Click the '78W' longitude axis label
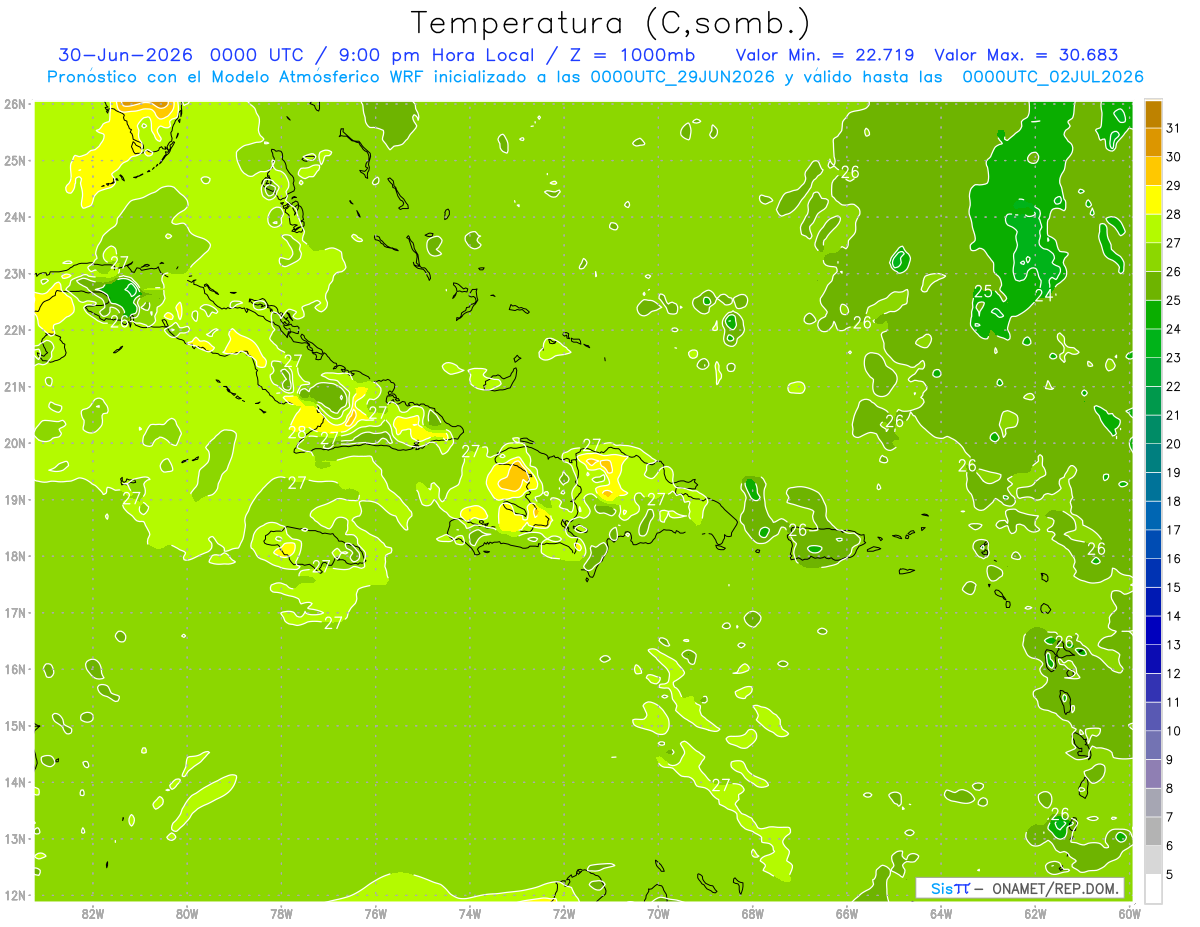1200x927 pixels. pos(281,912)
